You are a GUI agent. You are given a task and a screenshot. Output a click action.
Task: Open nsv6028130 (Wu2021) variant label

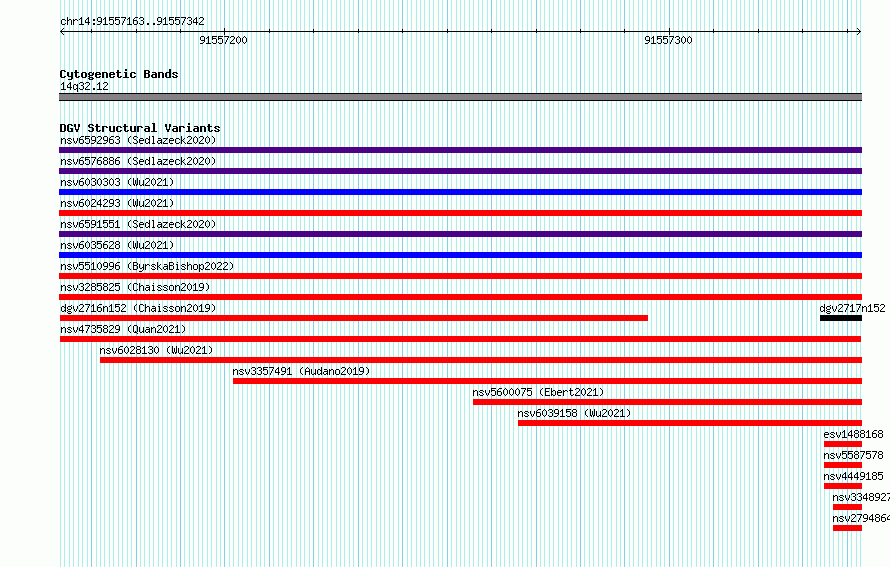pyautogui.click(x=156, y=350)
